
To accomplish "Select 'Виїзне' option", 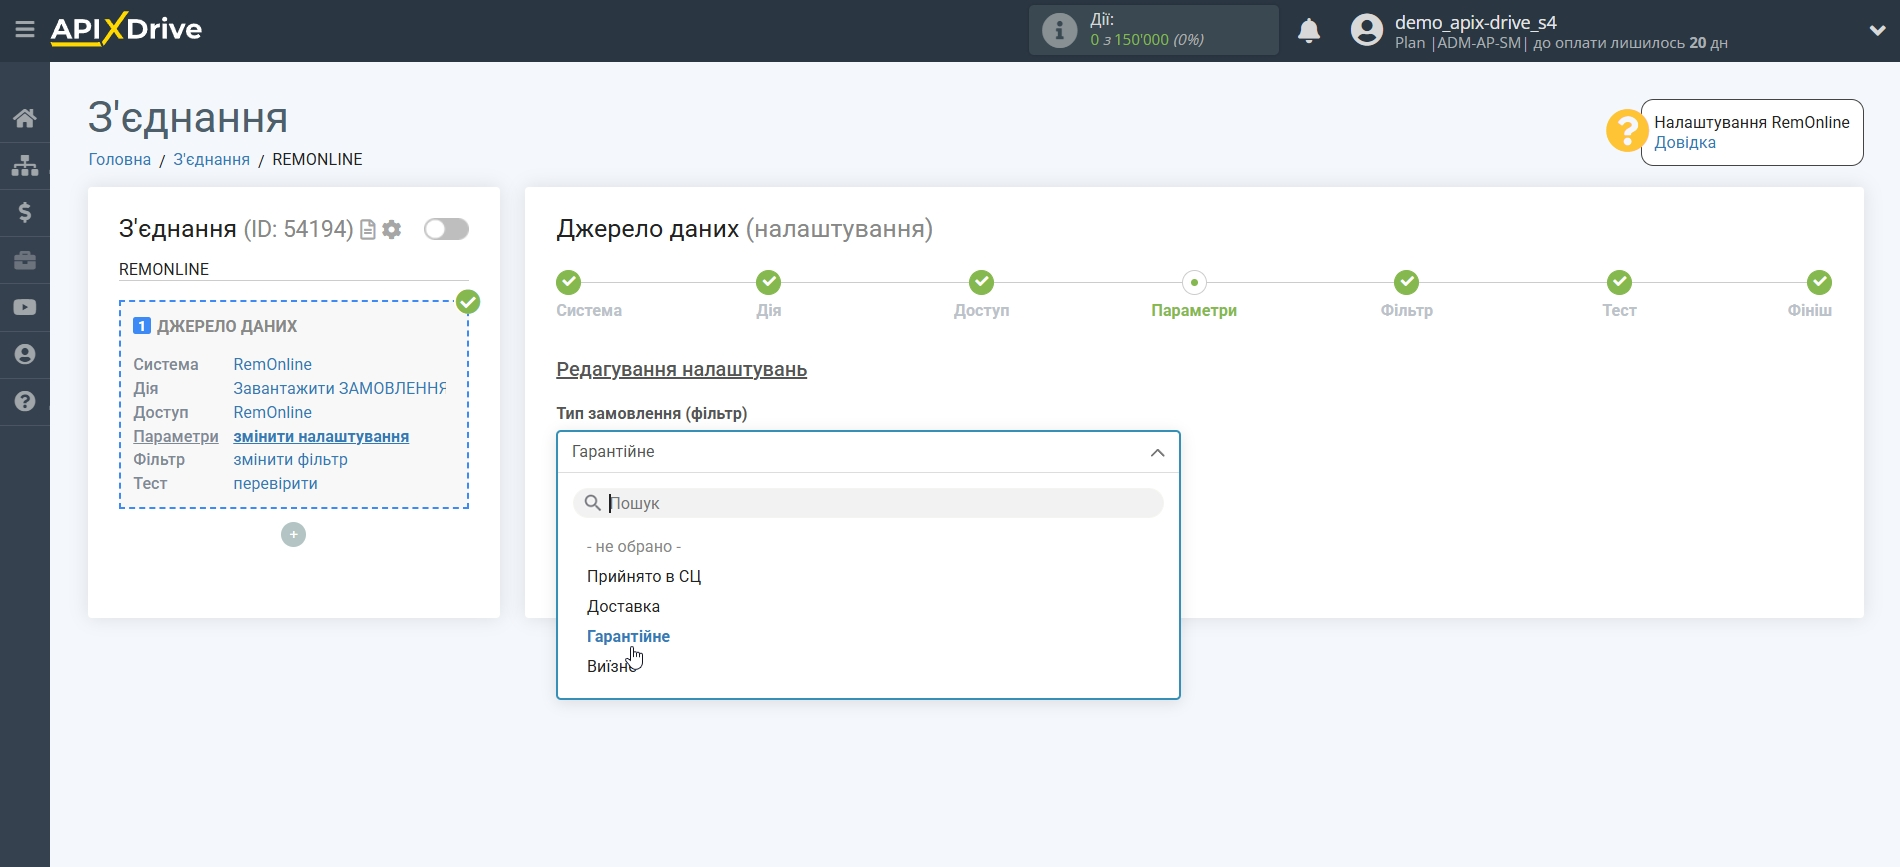I will pyautogui.click(x=610, y=666).
